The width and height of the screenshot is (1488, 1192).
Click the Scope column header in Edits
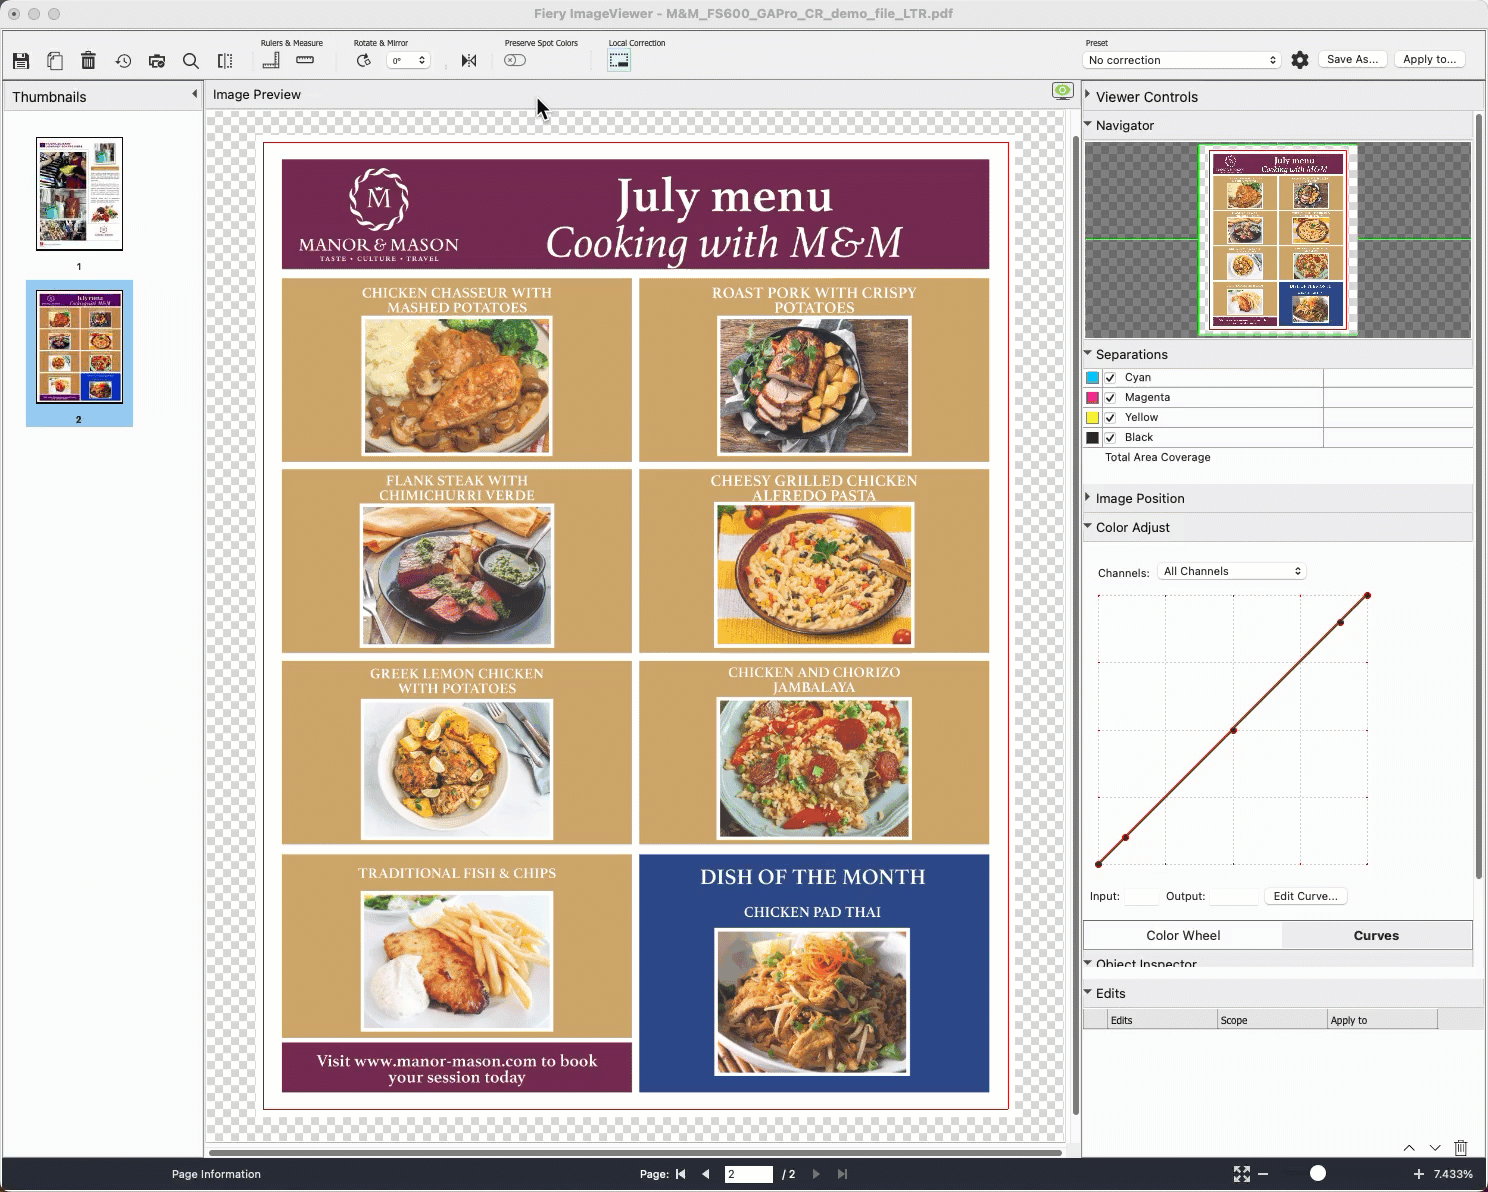pyautogui.click(x=1272, y=1020)
